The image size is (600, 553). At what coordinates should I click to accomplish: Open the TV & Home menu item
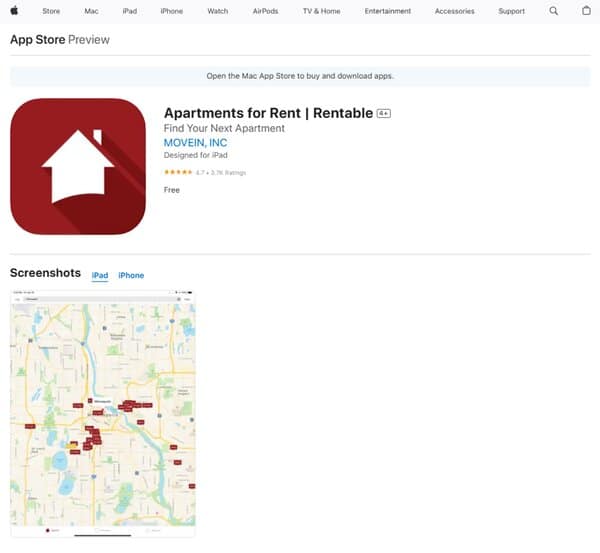(x=321, y=11)
